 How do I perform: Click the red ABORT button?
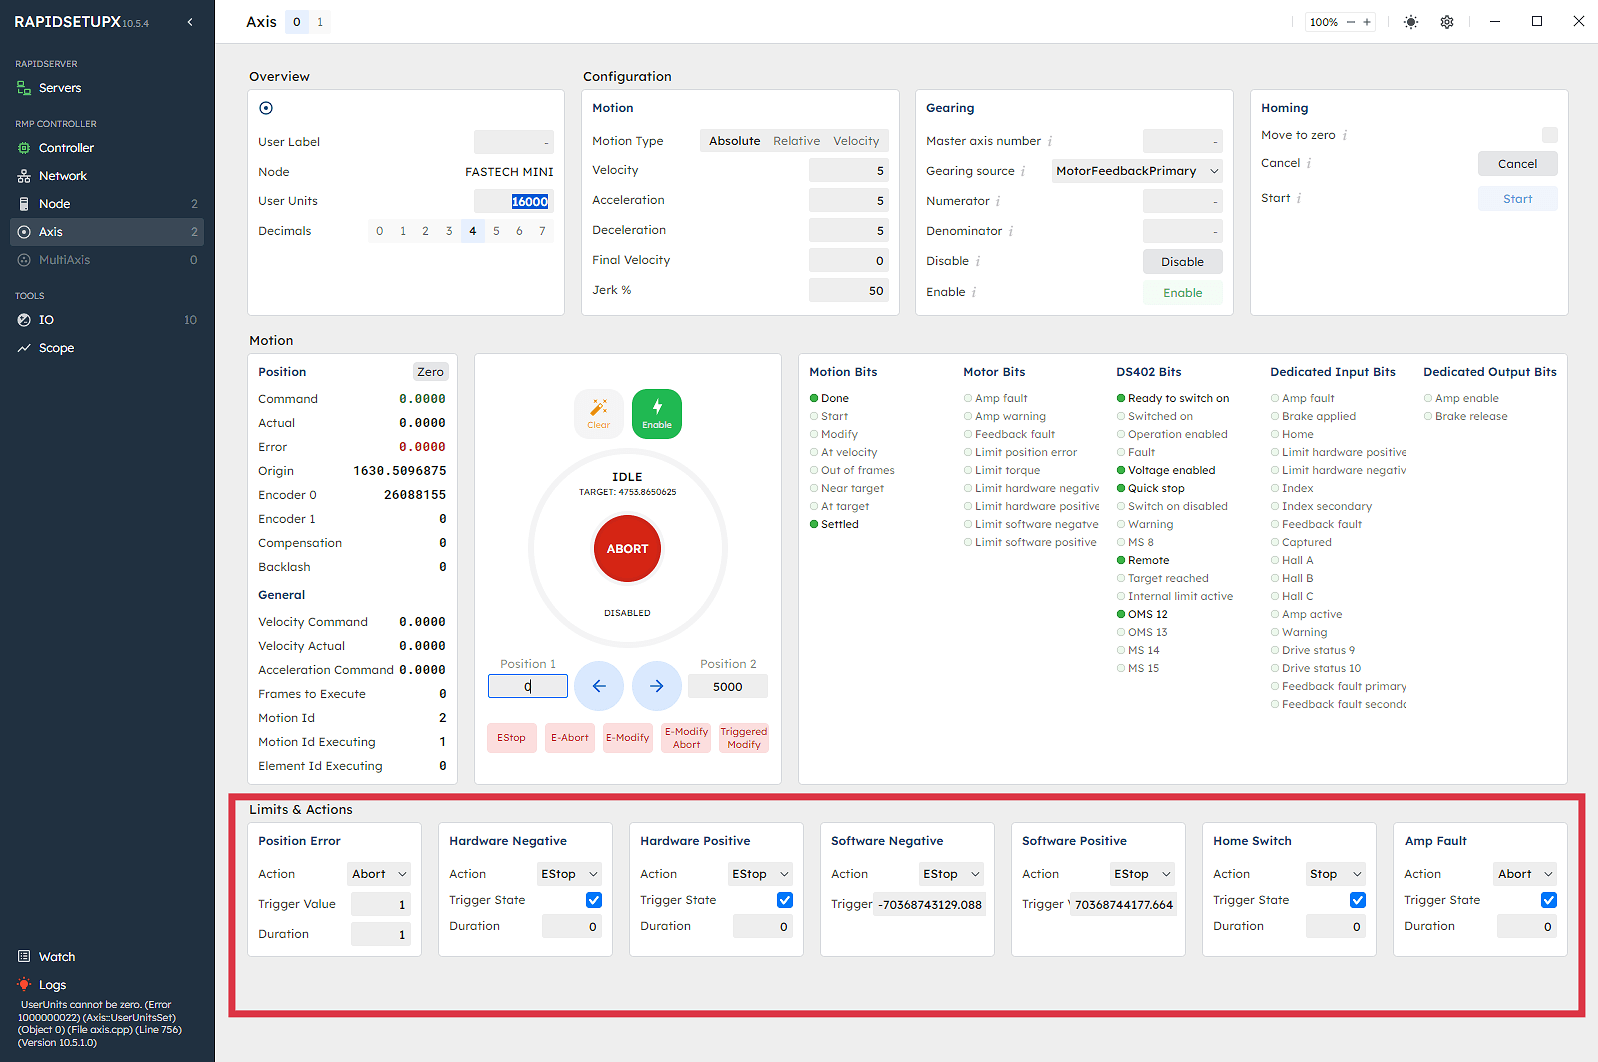[627, 549]
